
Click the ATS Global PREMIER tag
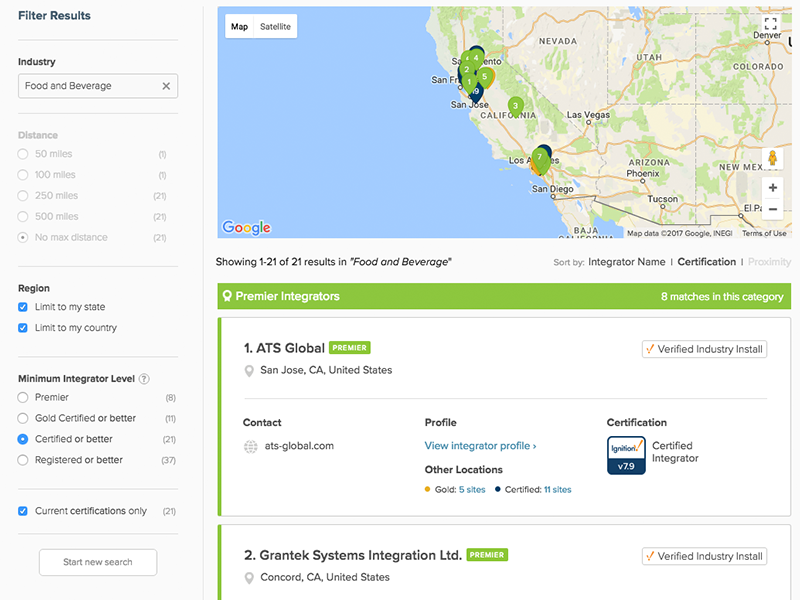349,348
